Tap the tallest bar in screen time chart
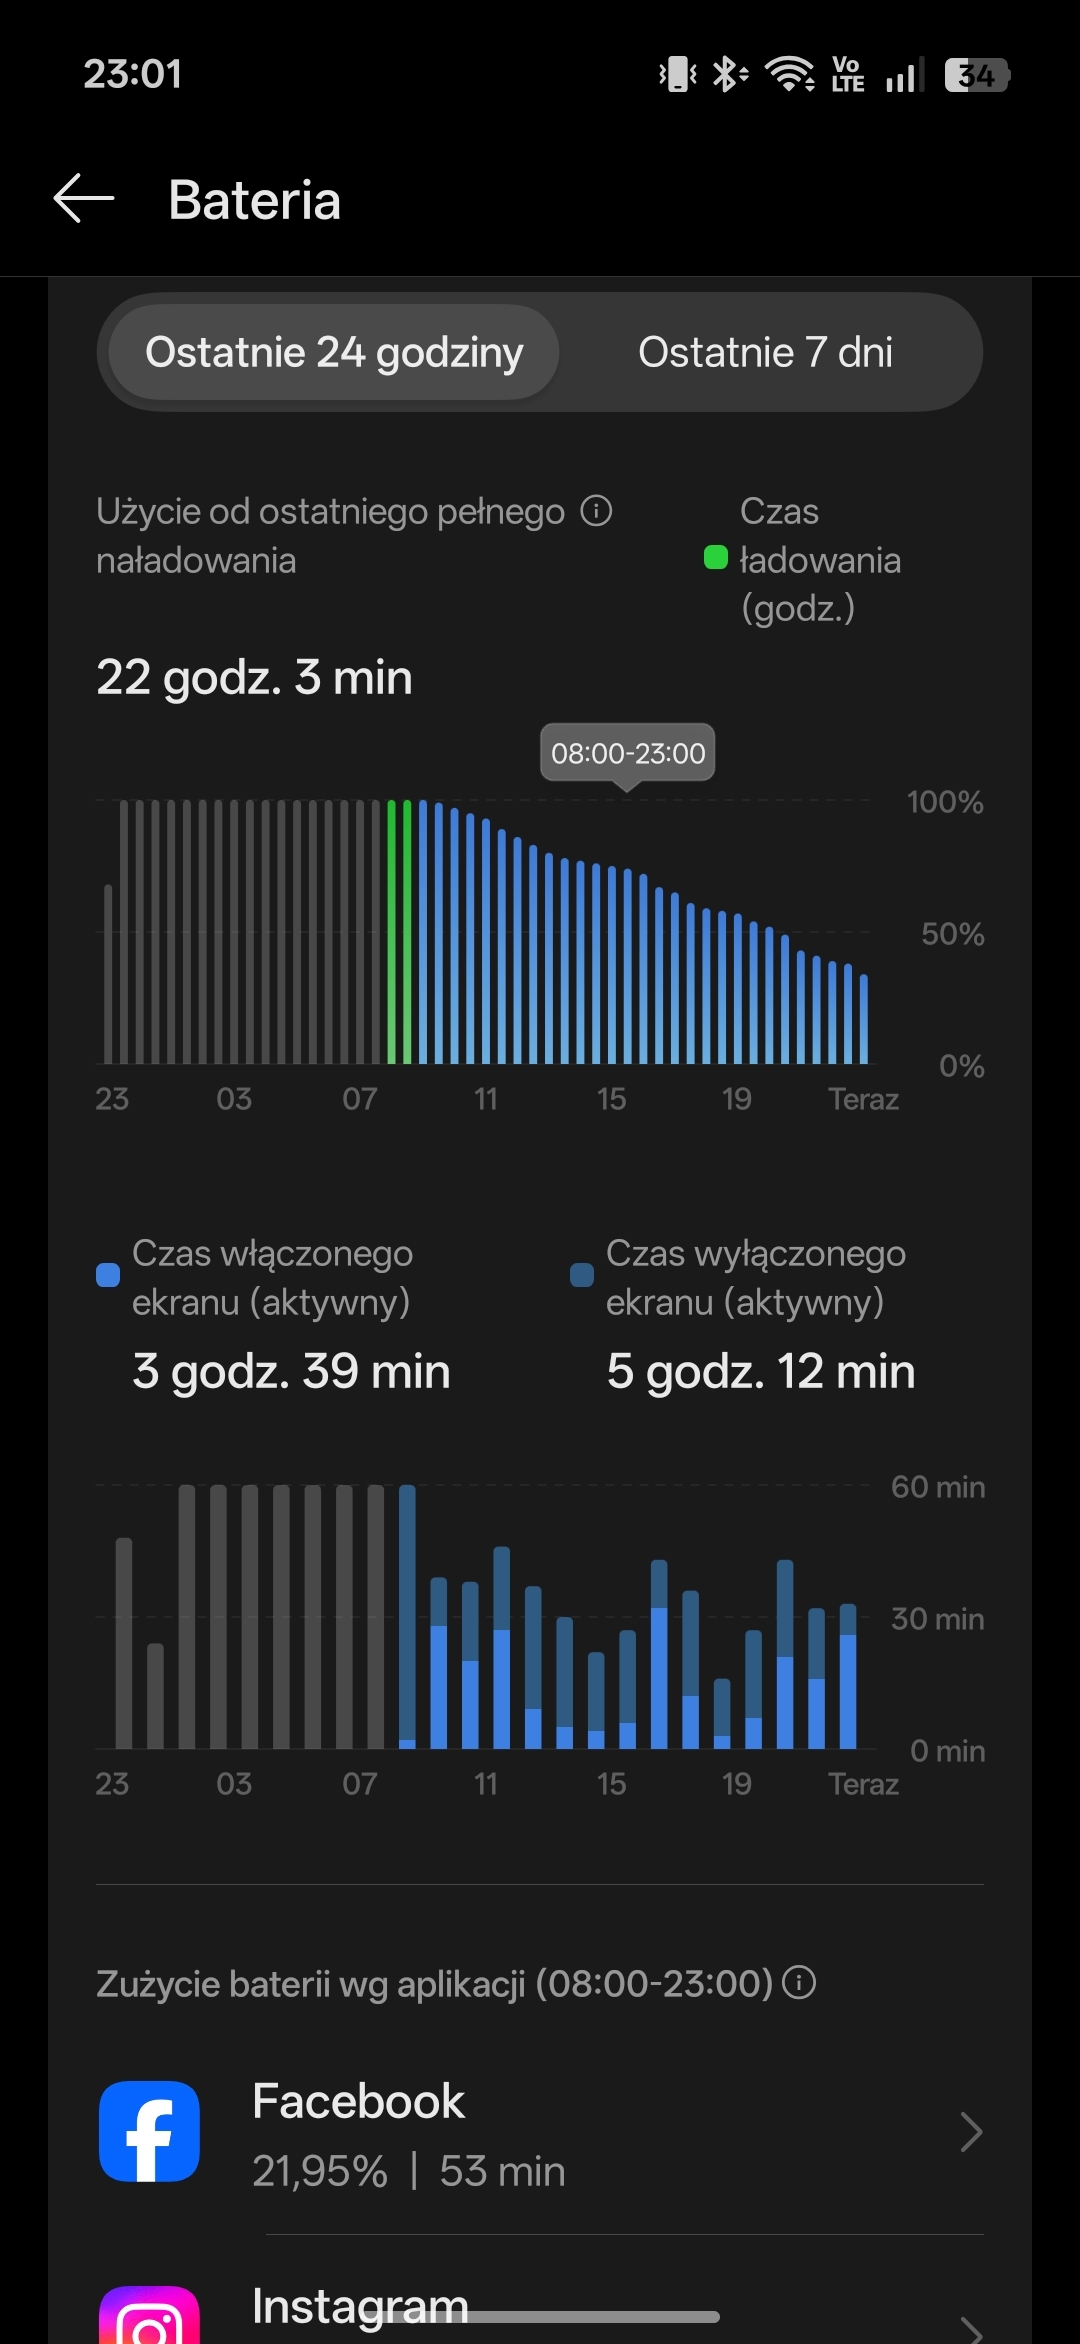Screen dimensions: 1080x2344 pos(407,1616)
